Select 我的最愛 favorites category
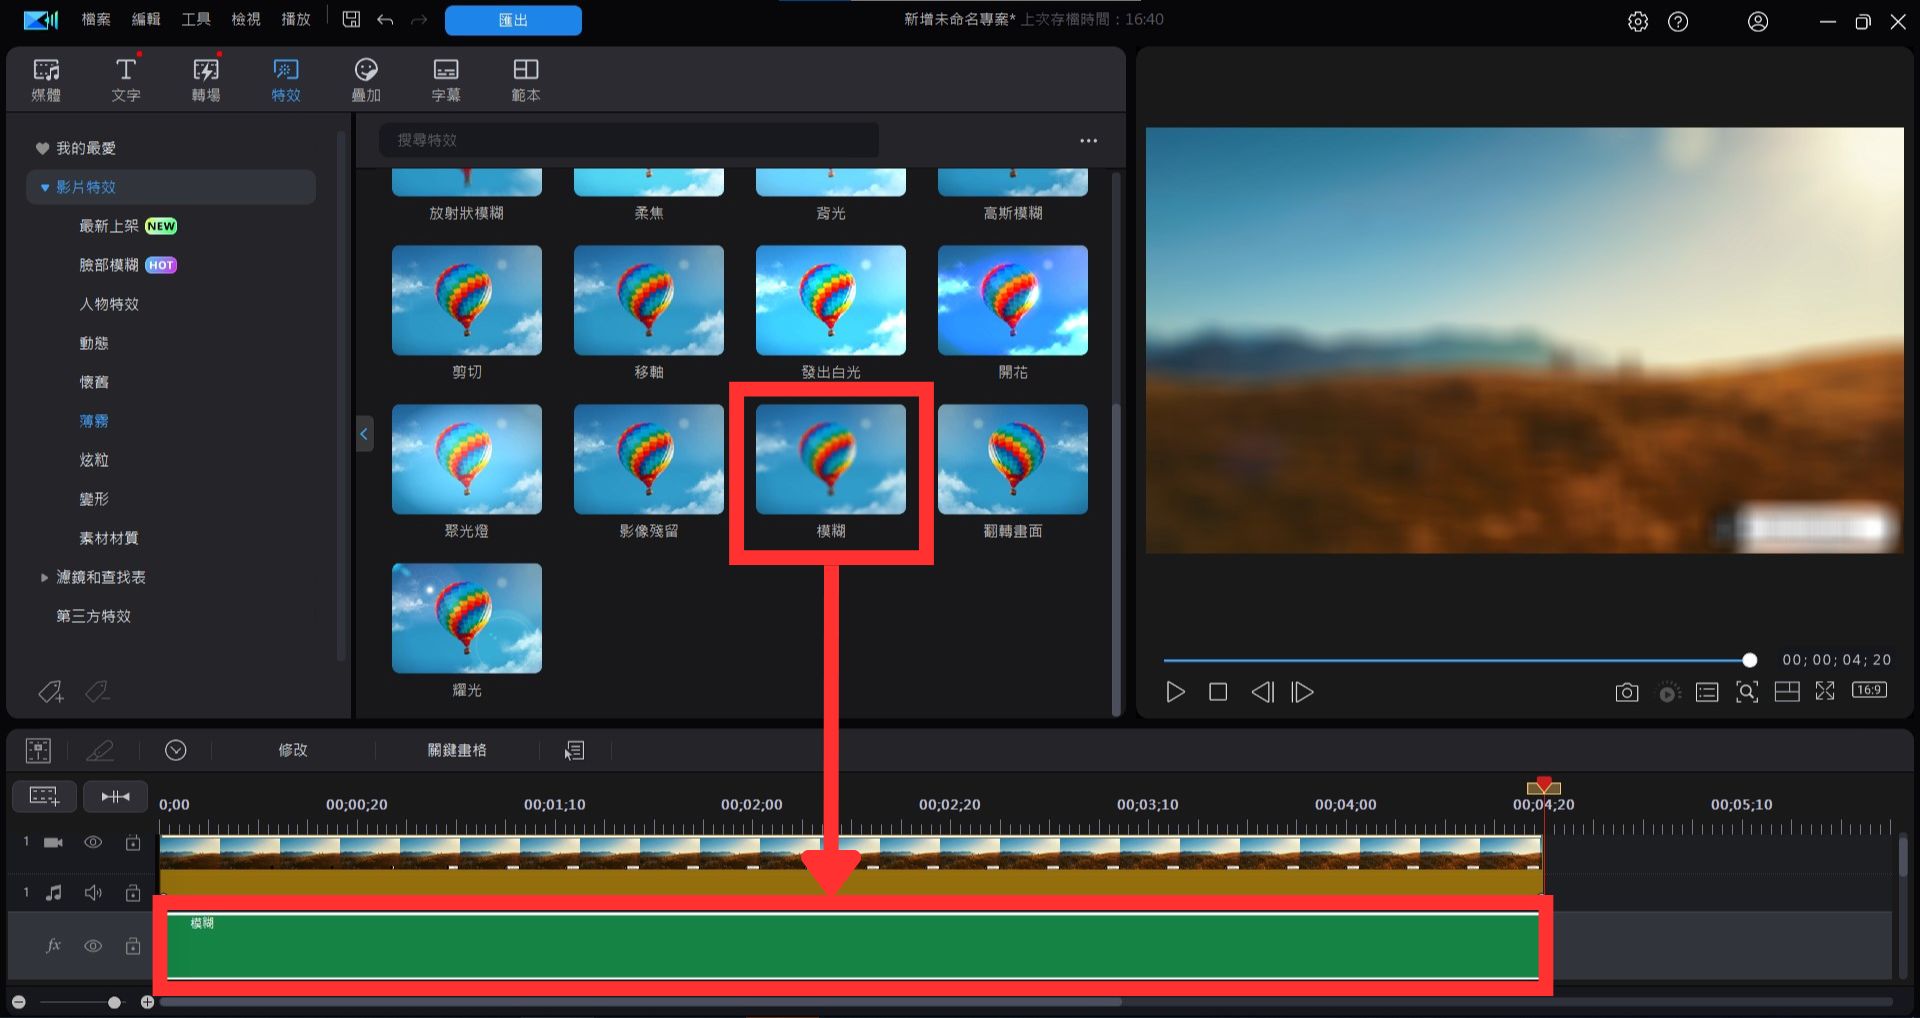This screenshot has width=1920, height=1018. pos(86,148)
